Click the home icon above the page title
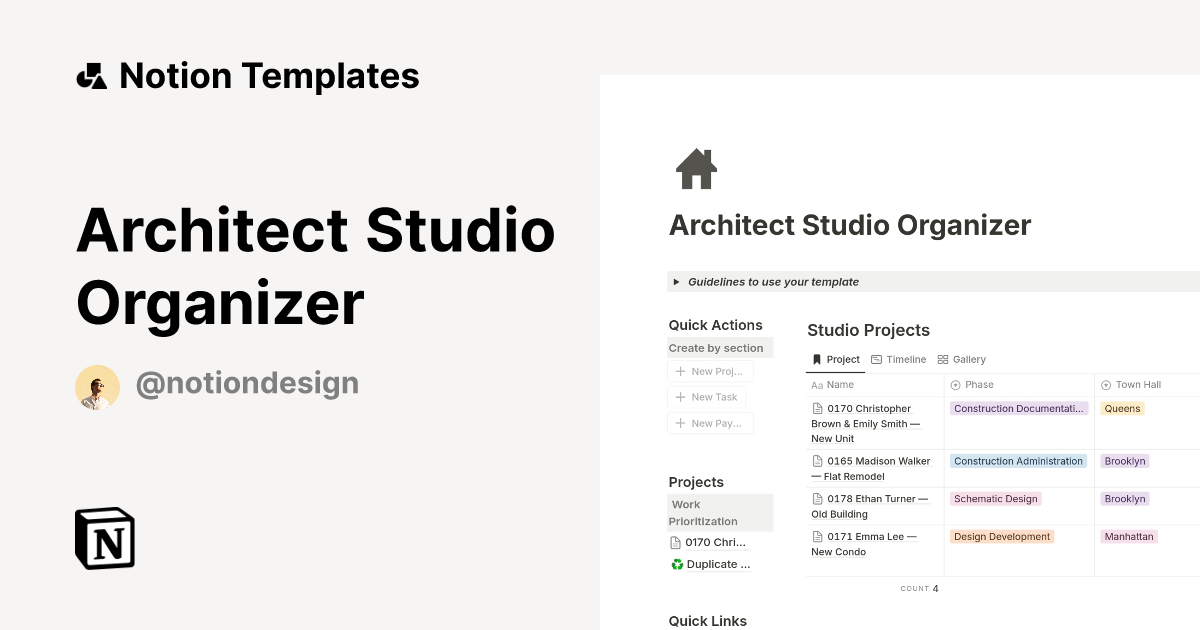The height and width of the screenshot is (630, 1200). pyautogui.click(x=696, y=168)
